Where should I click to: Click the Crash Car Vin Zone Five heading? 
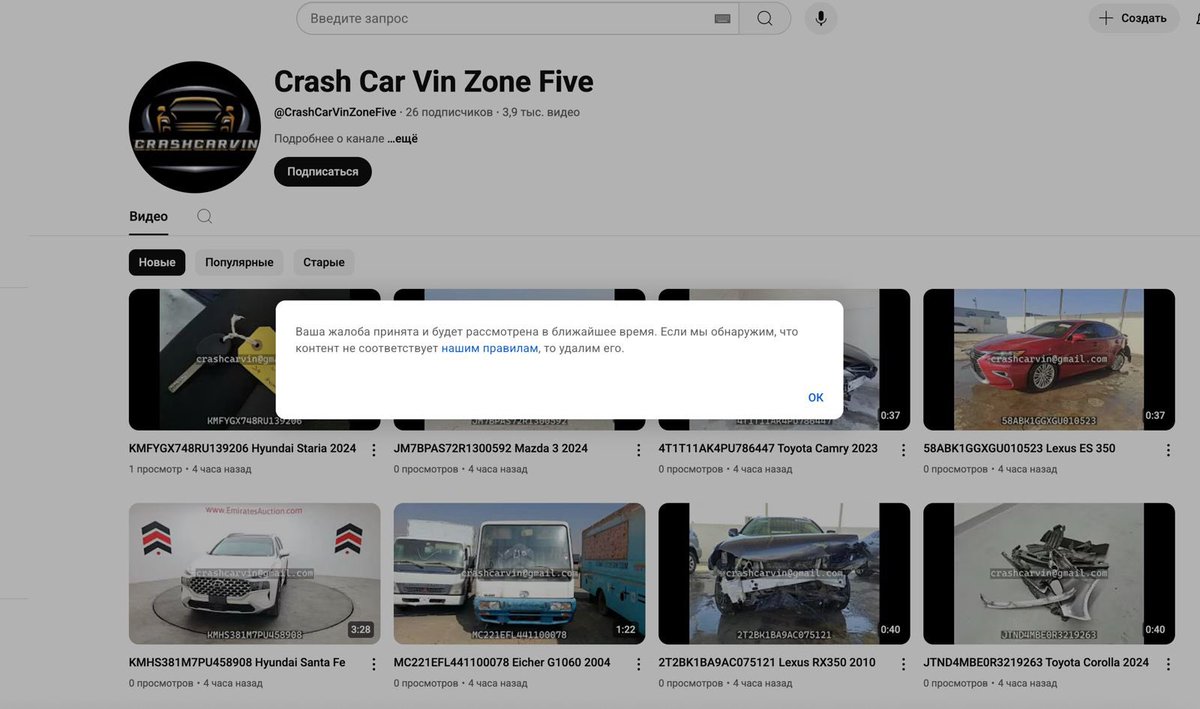(x=434, y=81)
